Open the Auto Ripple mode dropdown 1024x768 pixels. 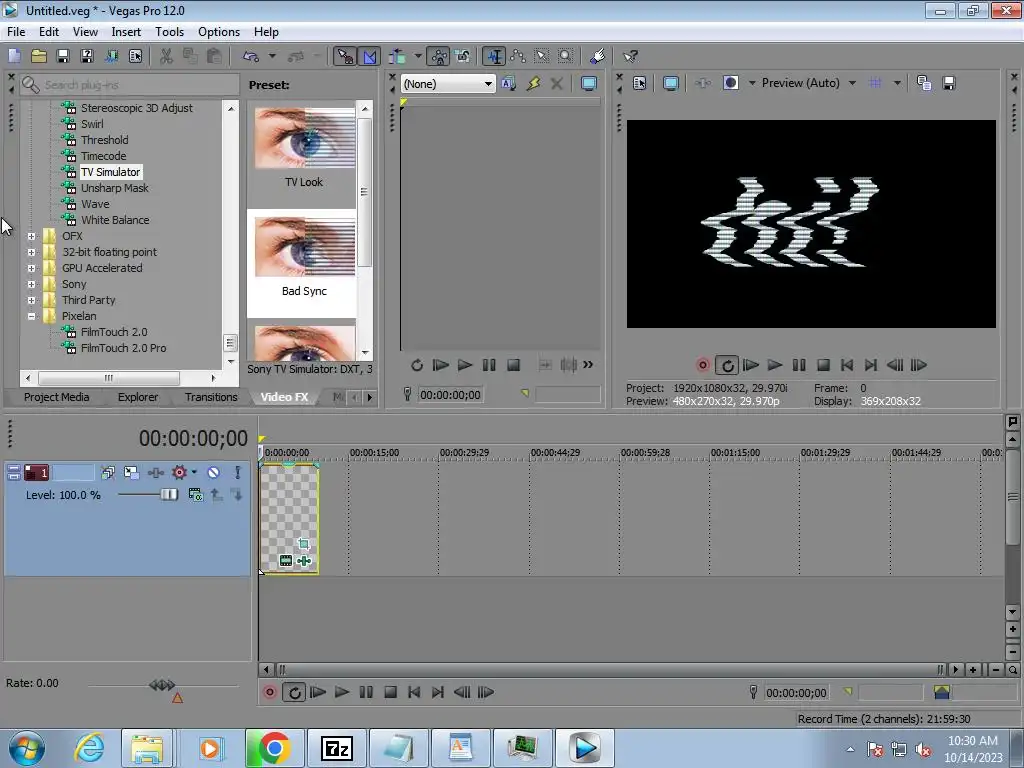[418, 56]
